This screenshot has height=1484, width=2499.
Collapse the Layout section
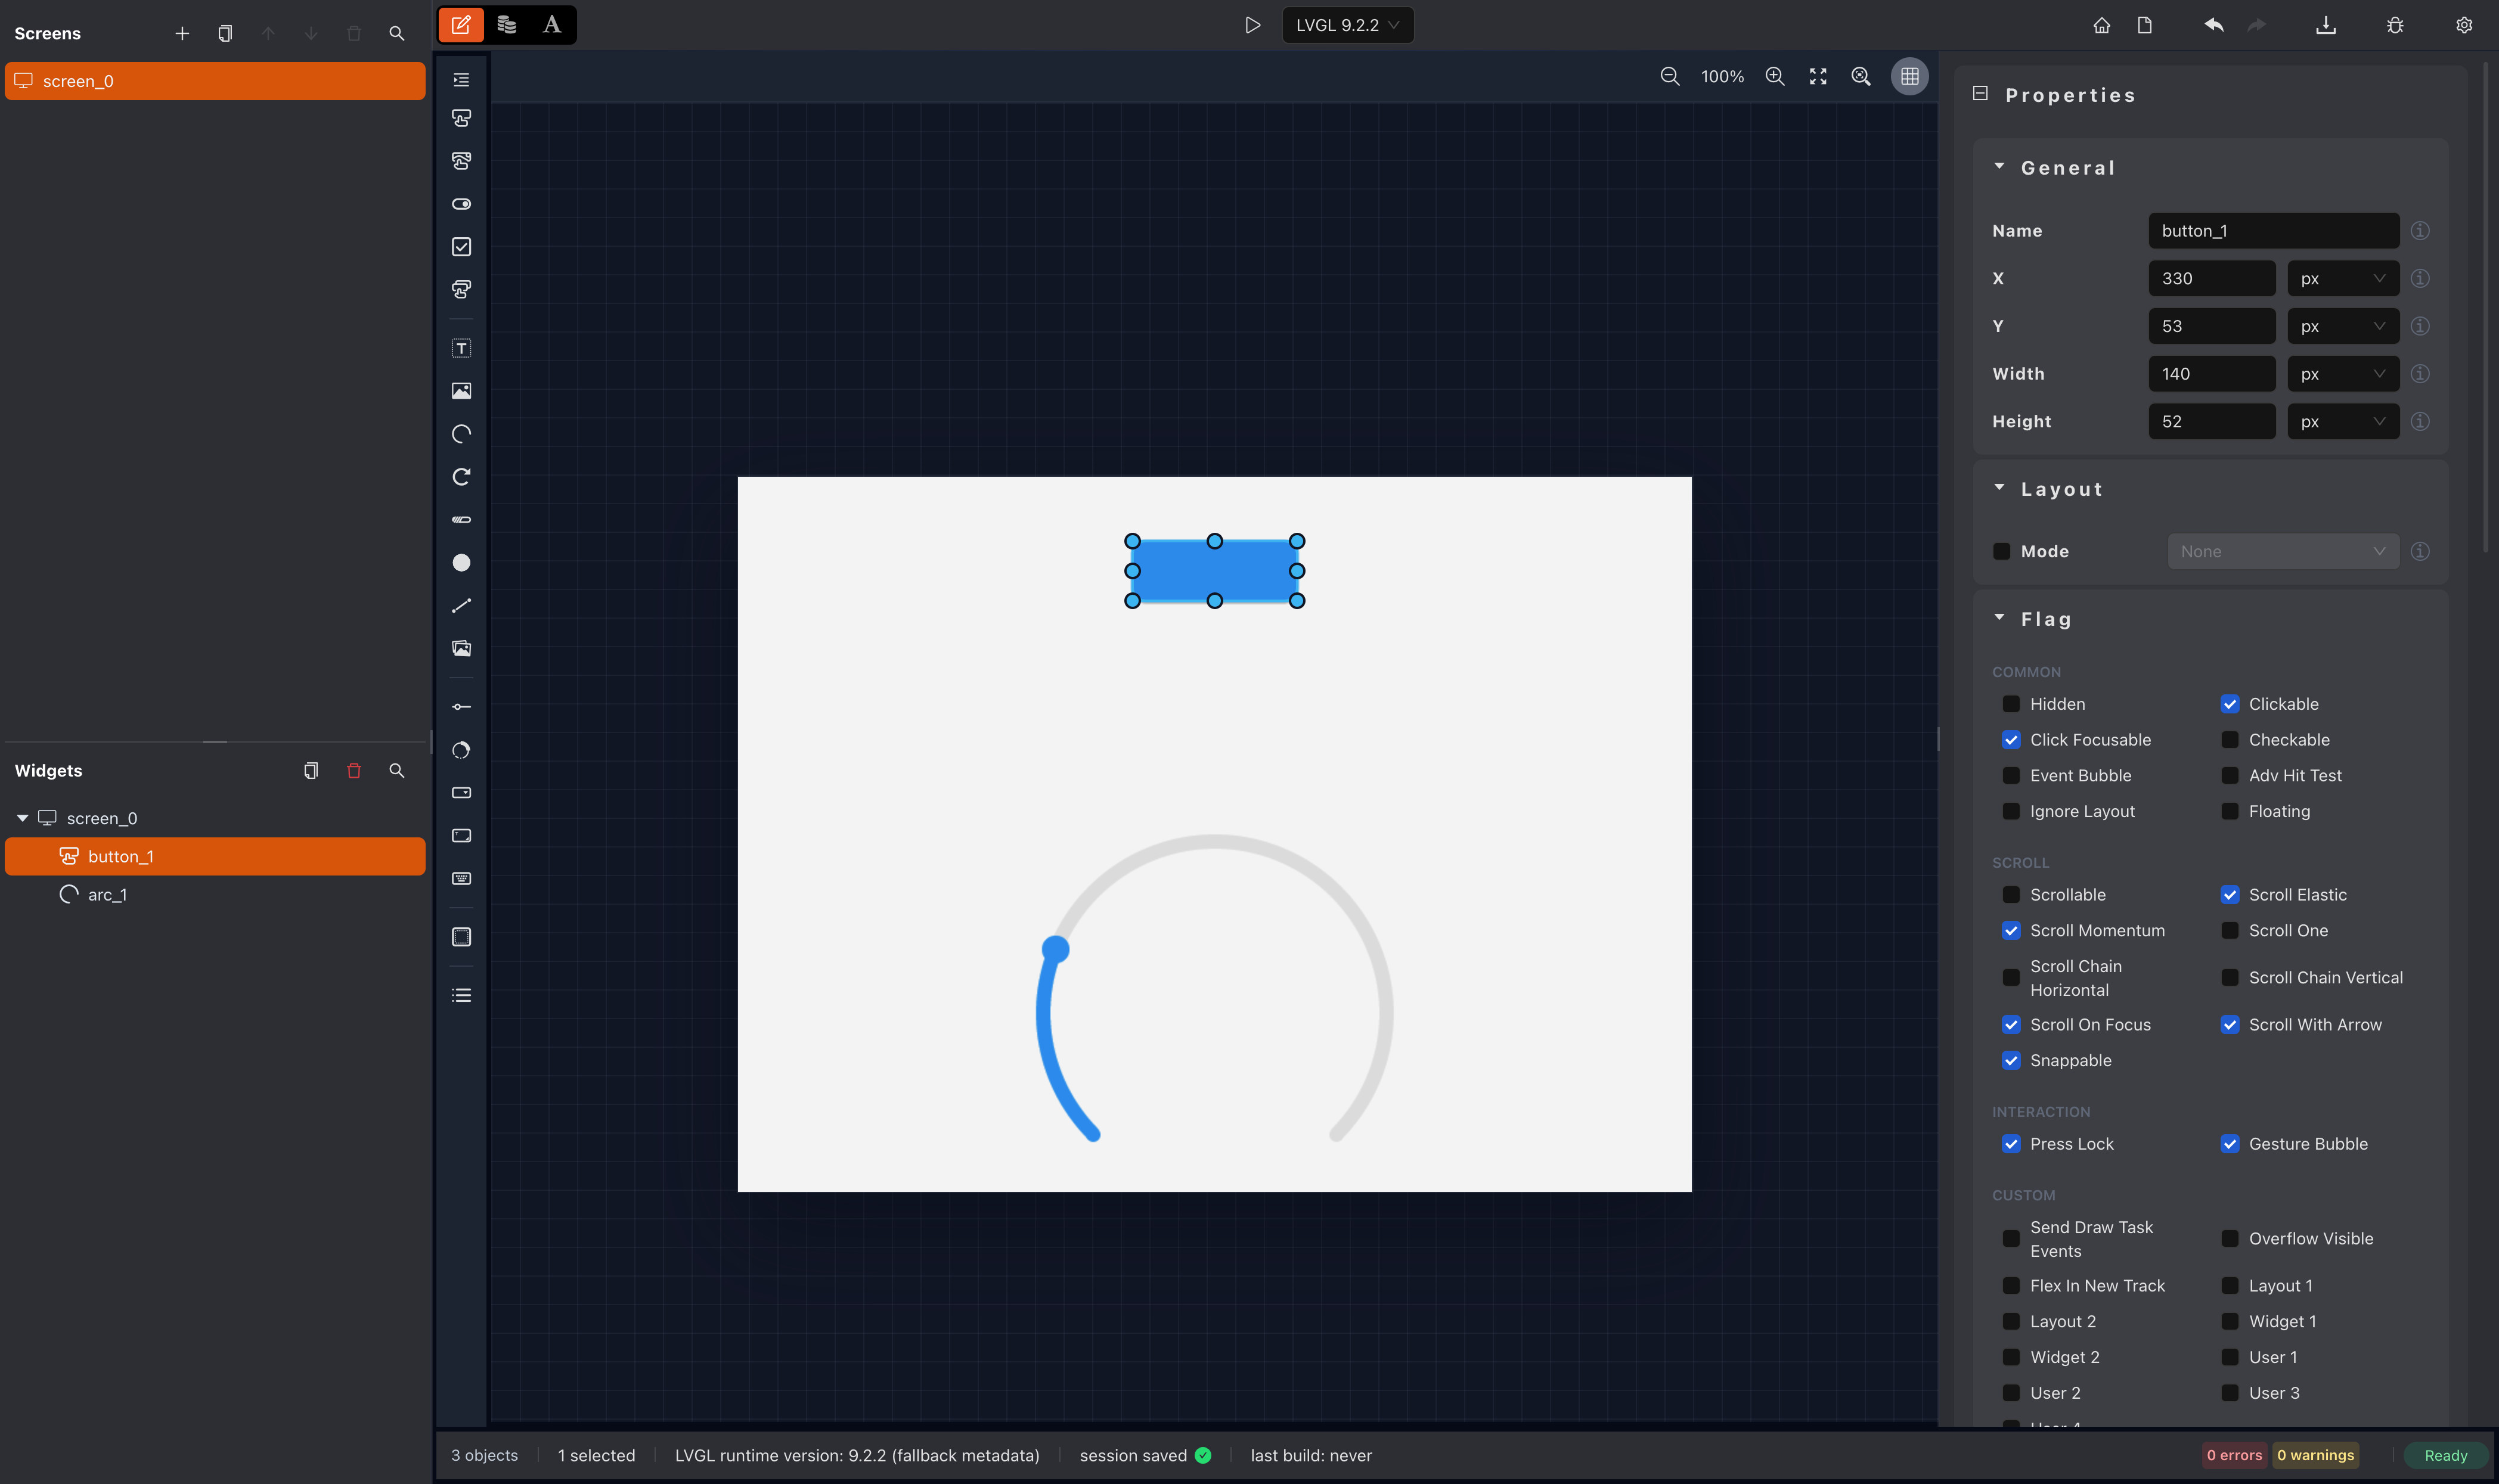[x=2000, y=488]
